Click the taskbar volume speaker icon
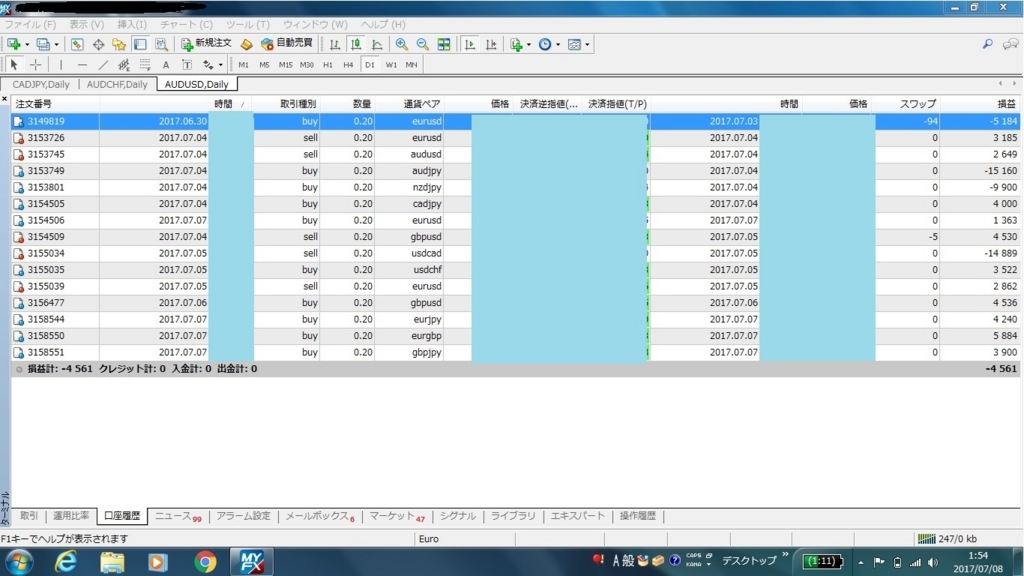1024x576 pixels. tap(933, 562)
